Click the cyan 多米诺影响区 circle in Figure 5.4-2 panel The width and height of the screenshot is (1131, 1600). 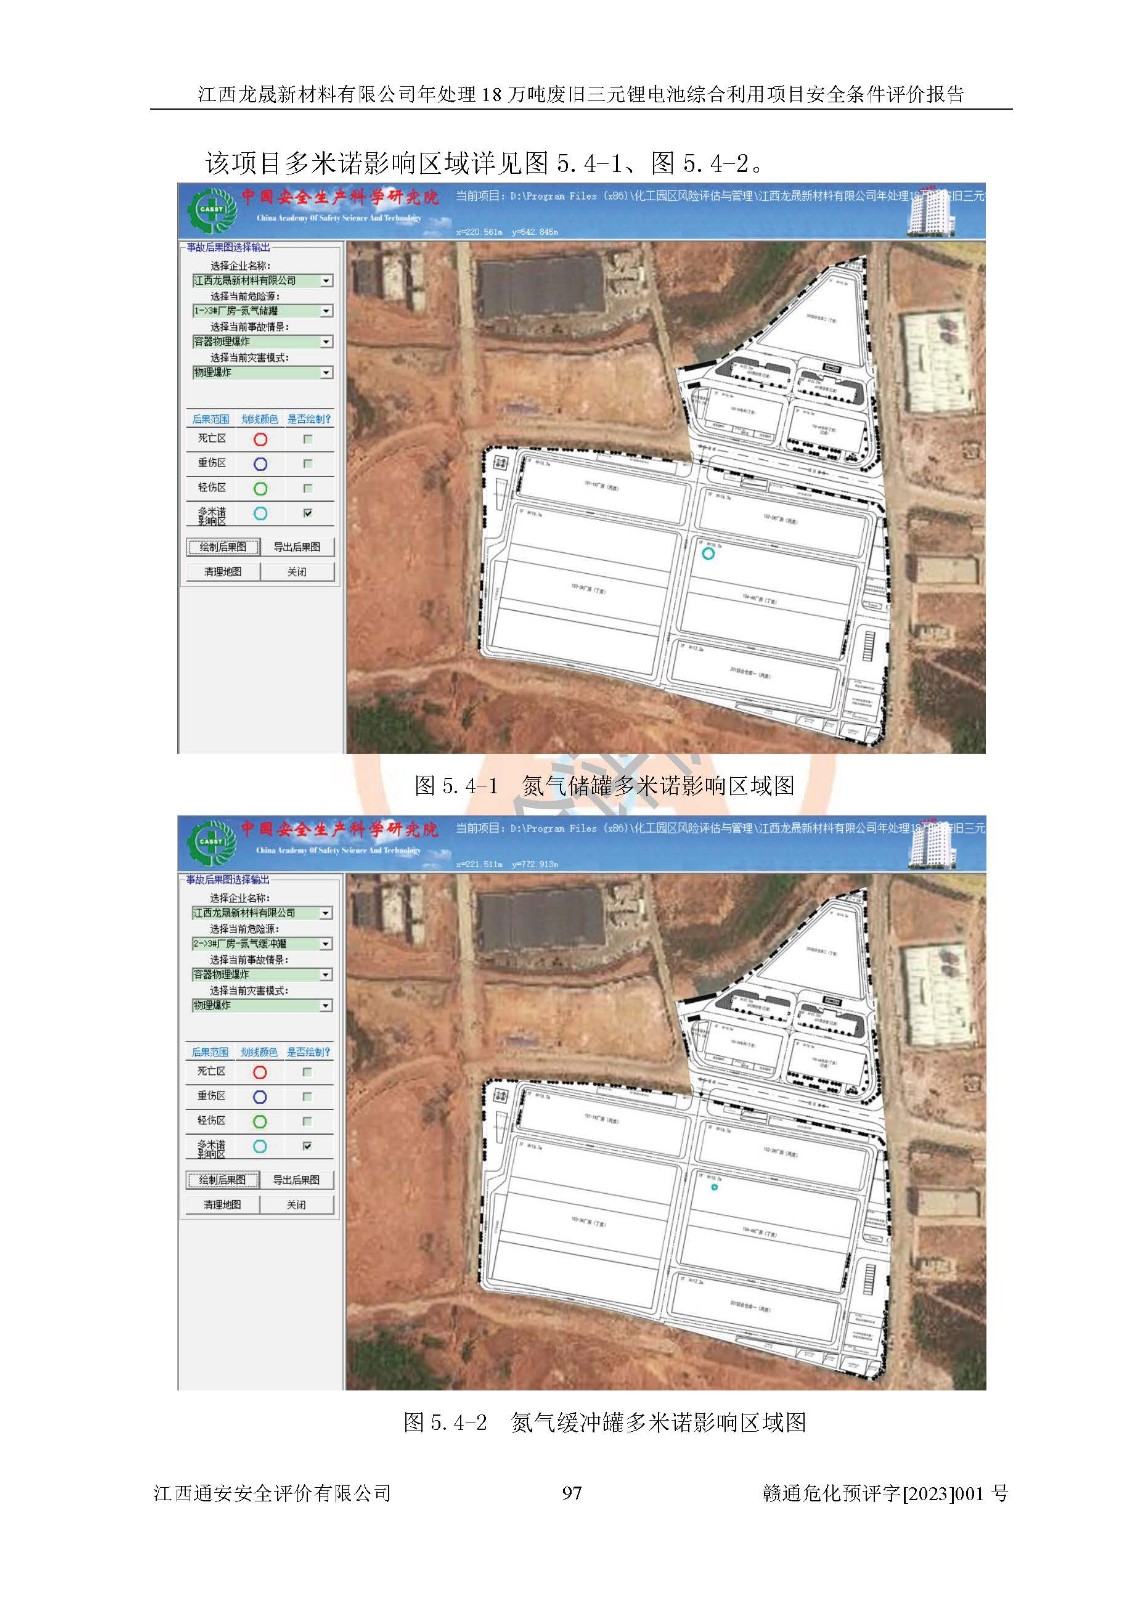tap(260, 1147)
